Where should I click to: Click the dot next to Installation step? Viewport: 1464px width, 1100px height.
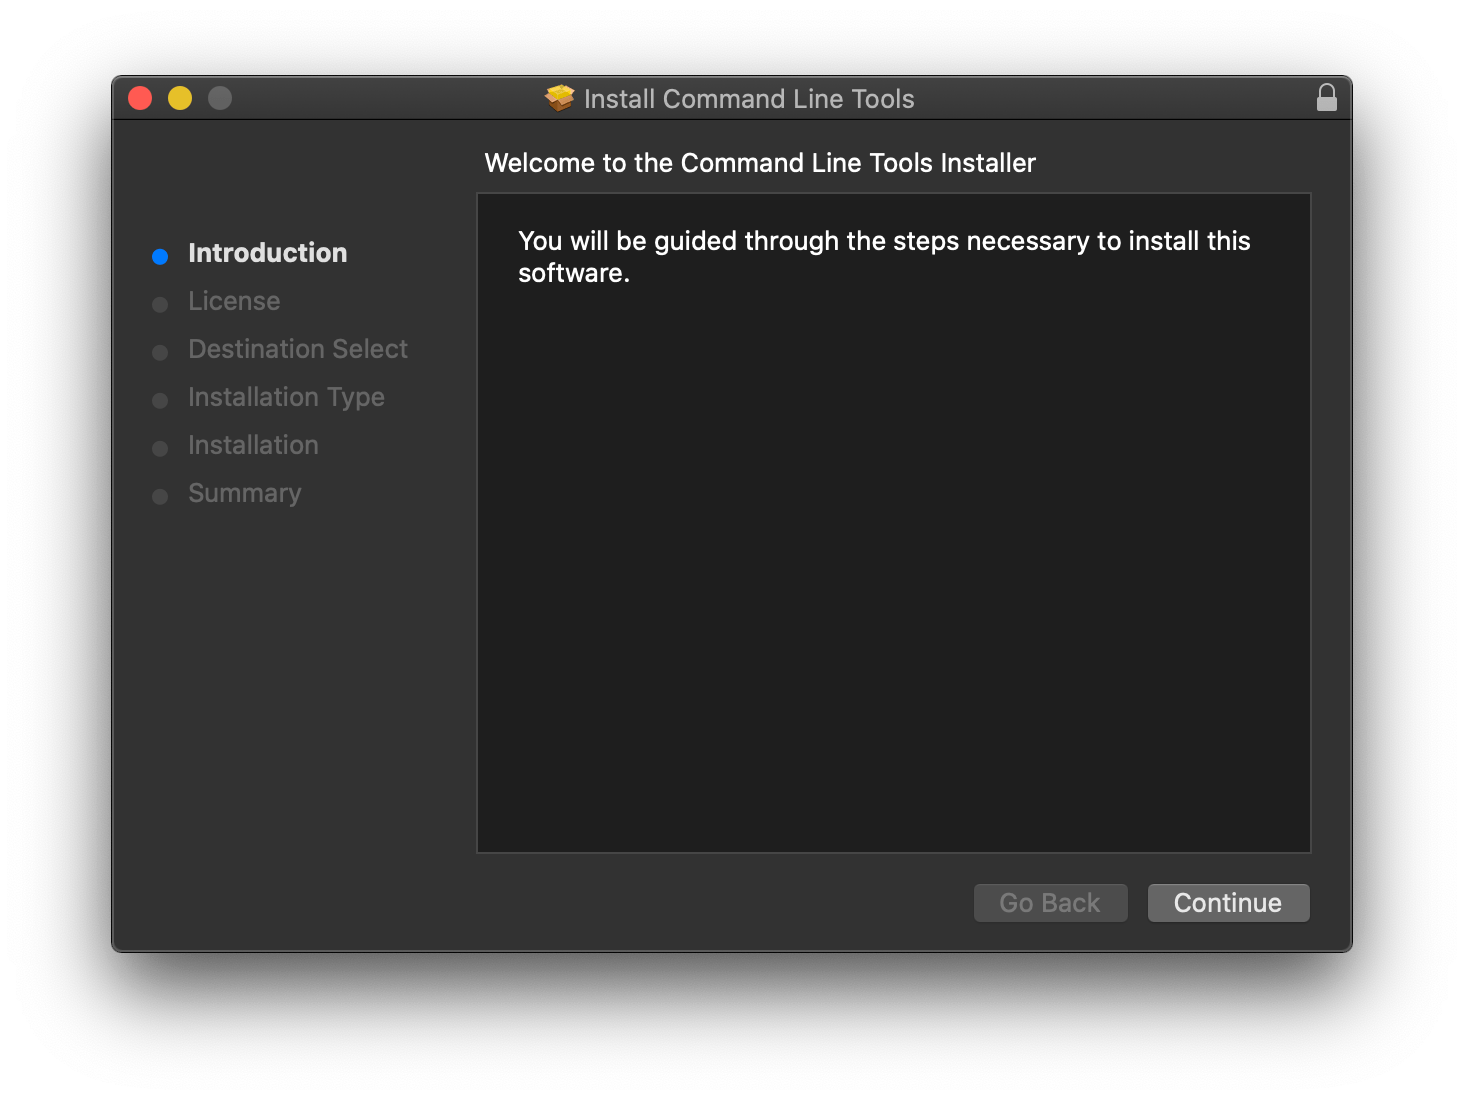coord(160,448)
